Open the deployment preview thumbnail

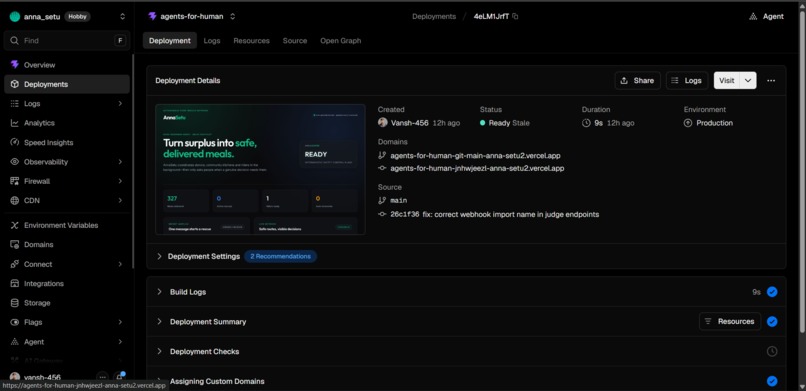(261, 170)
